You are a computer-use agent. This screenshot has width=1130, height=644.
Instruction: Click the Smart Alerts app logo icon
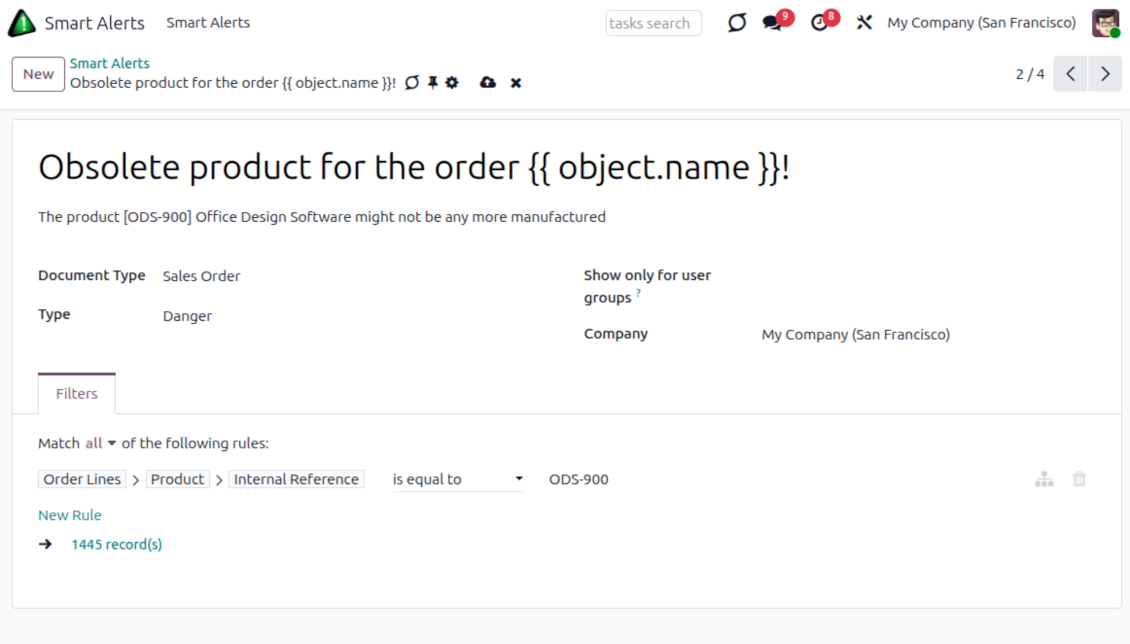pyautogui.click(x=22, y=23)
